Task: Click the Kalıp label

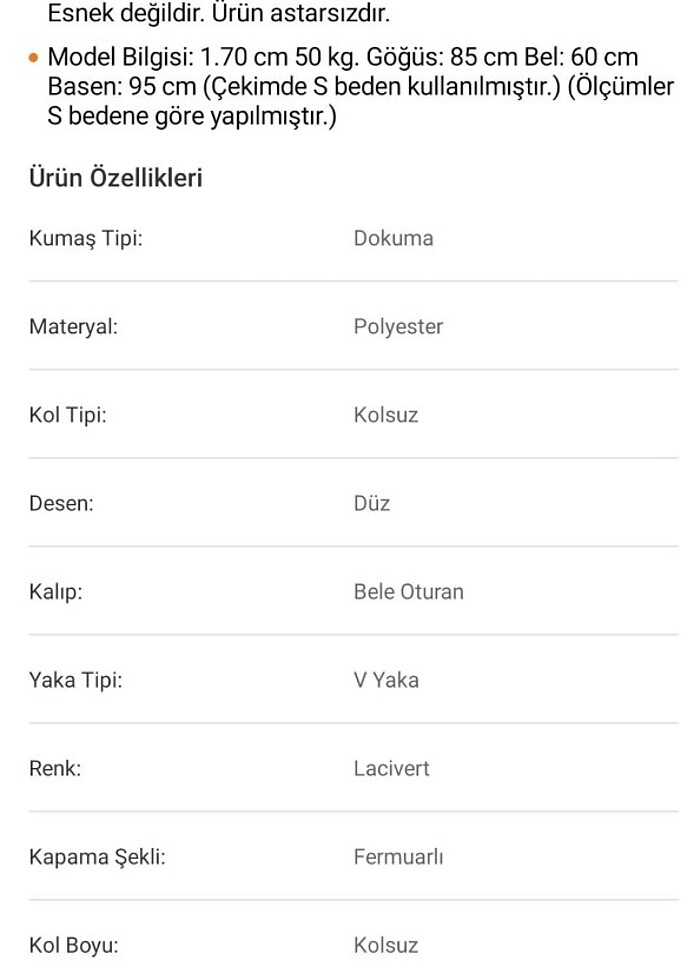Action: click(x=56, y=592)
